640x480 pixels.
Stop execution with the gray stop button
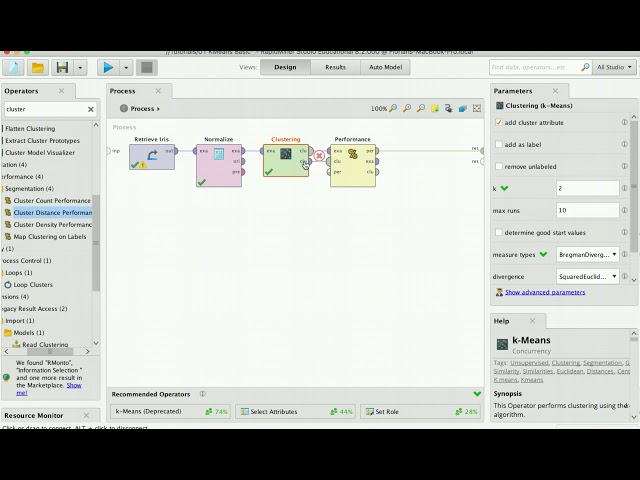click(x=147, y=67)
